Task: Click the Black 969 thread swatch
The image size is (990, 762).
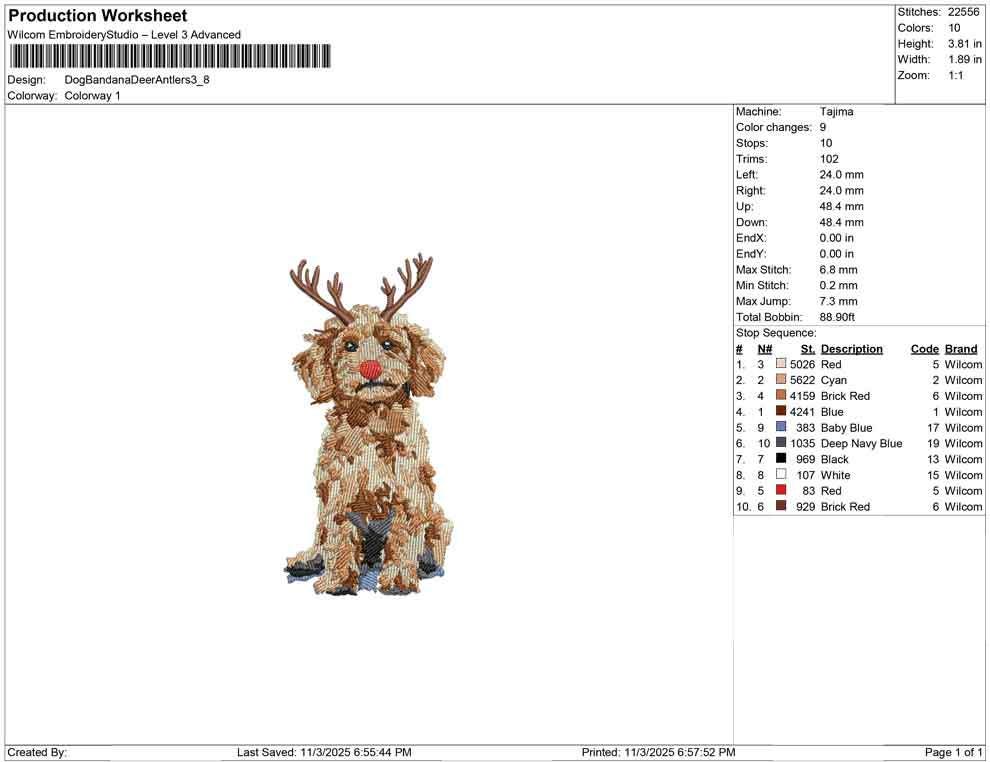Action: [x=781, y=459]
